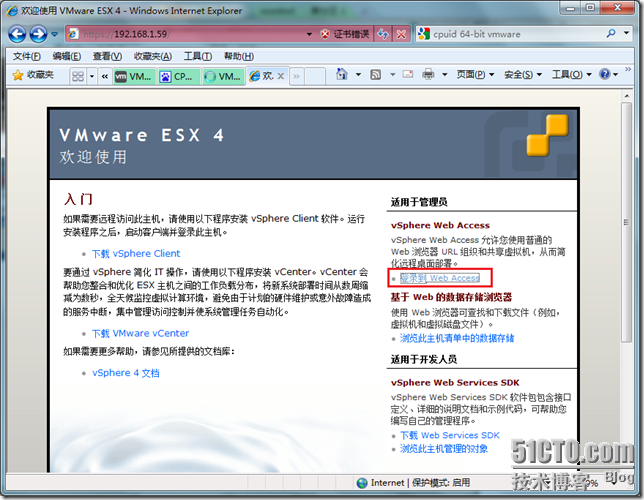Click the 下载 vSphere Client link
Screen dimensions: 644x500
(x=136, y=253)
